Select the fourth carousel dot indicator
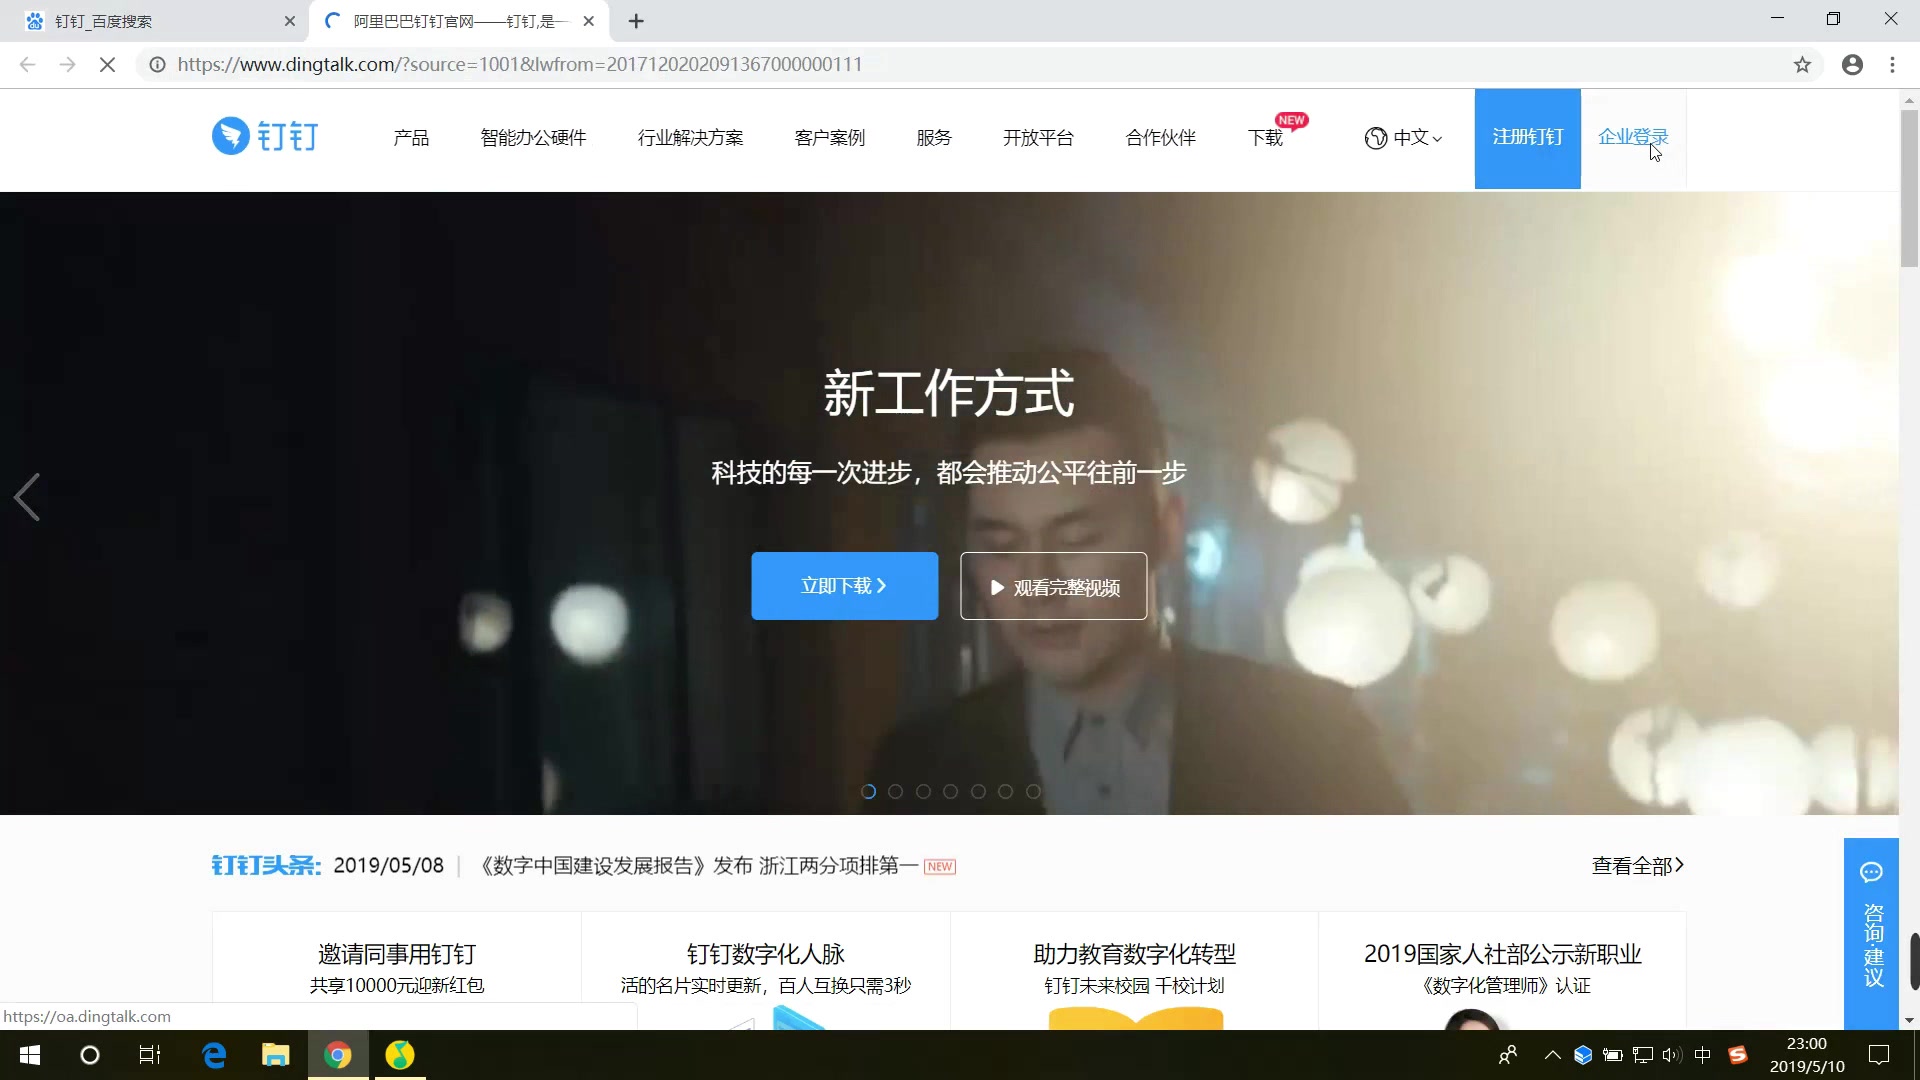 [x=951, y=791]
